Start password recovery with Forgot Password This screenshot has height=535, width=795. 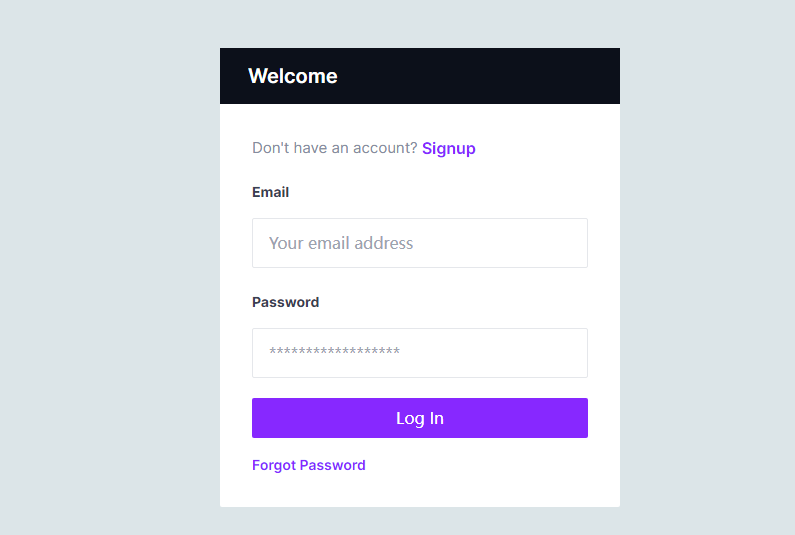tap(309, 465)
